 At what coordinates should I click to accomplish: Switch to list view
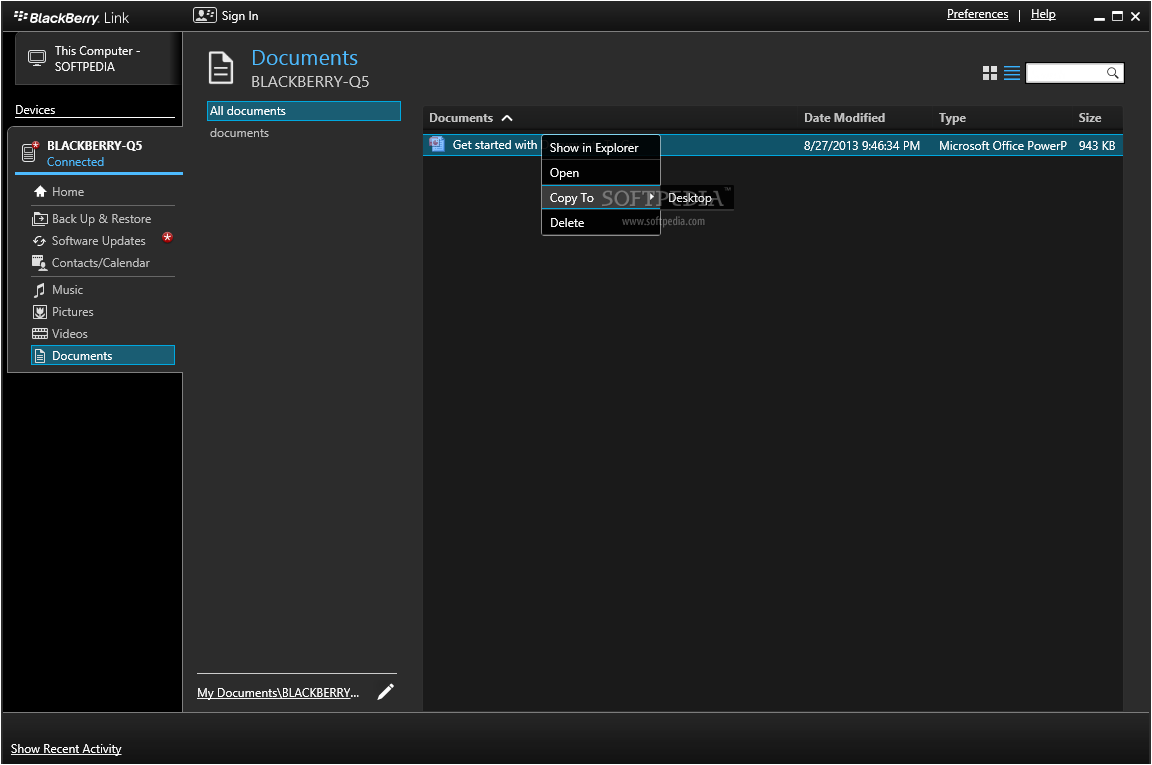[x=1012, y=73]
